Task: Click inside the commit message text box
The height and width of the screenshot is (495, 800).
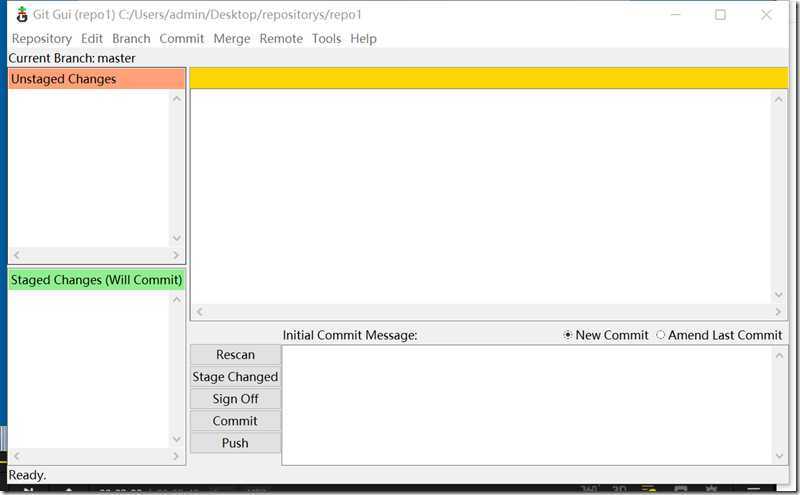Action: click(527, 405)
